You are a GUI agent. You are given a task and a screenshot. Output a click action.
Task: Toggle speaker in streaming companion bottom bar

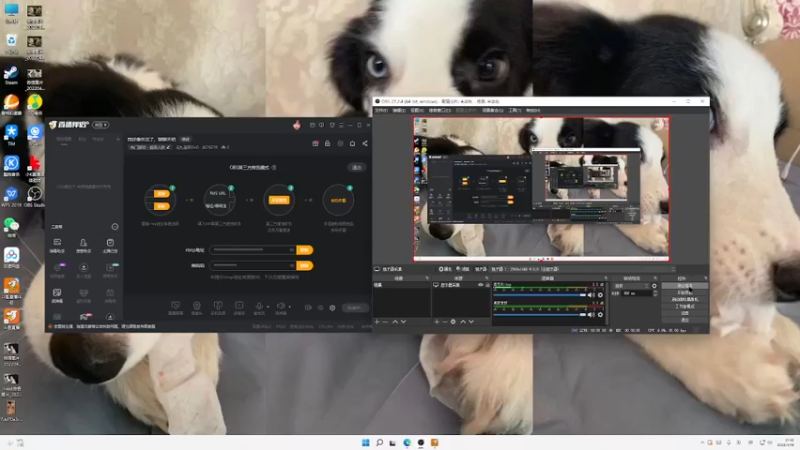click(x=281, y=306)
